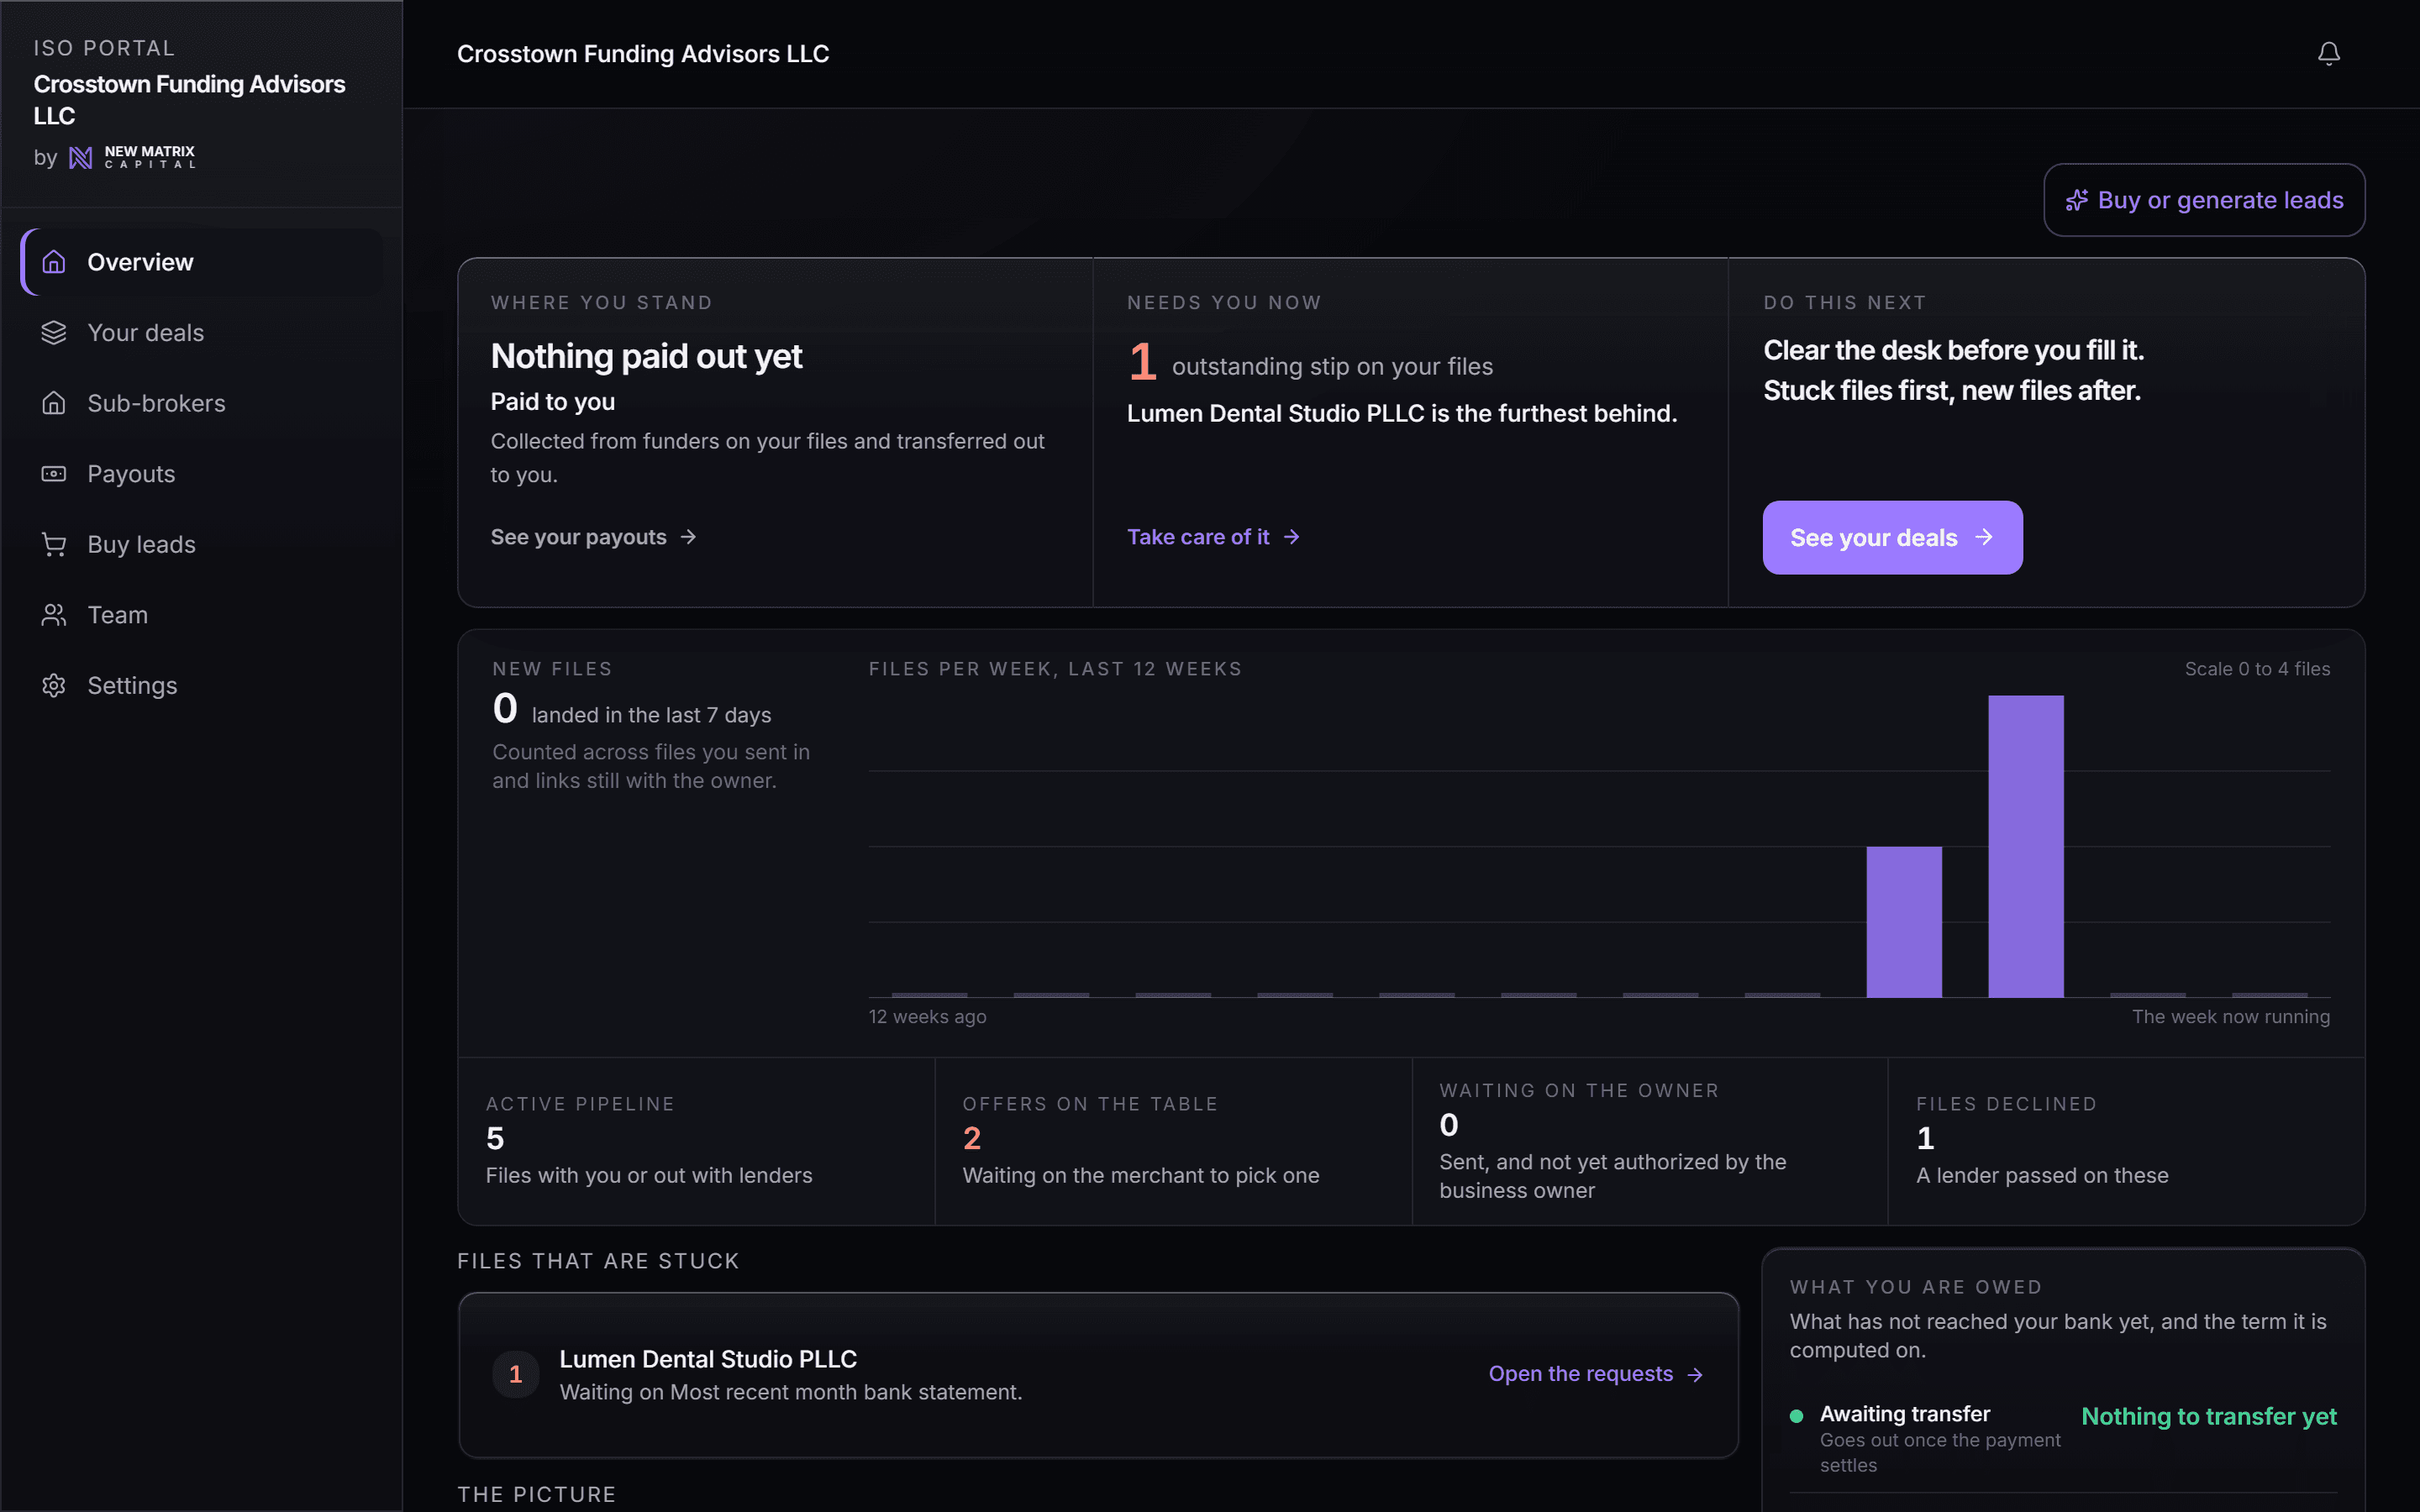
Task: Click the "Nothing paid out yet" heading
Action: pos(646,356)
